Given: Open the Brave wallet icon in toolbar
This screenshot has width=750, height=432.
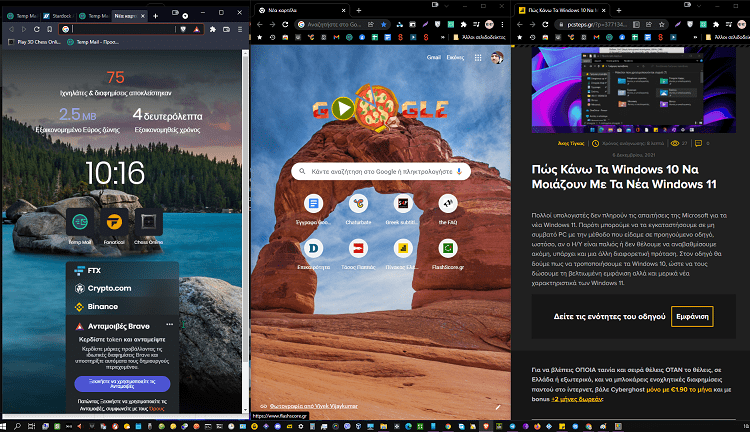Looking at the screenshot, I should pos(226,29).
